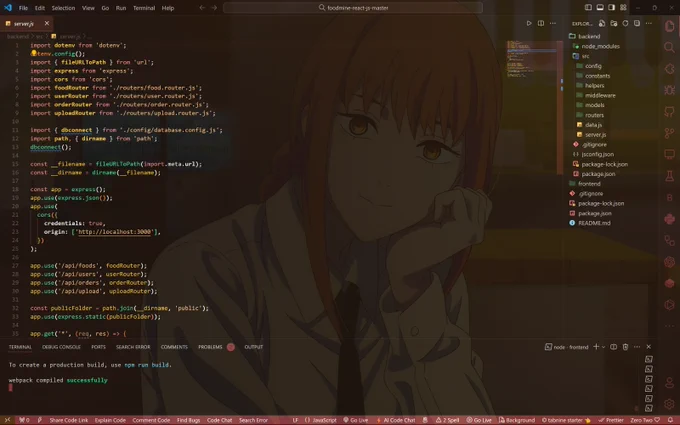Toggle Background extension in status bar
680x425 pixels.
517,420
